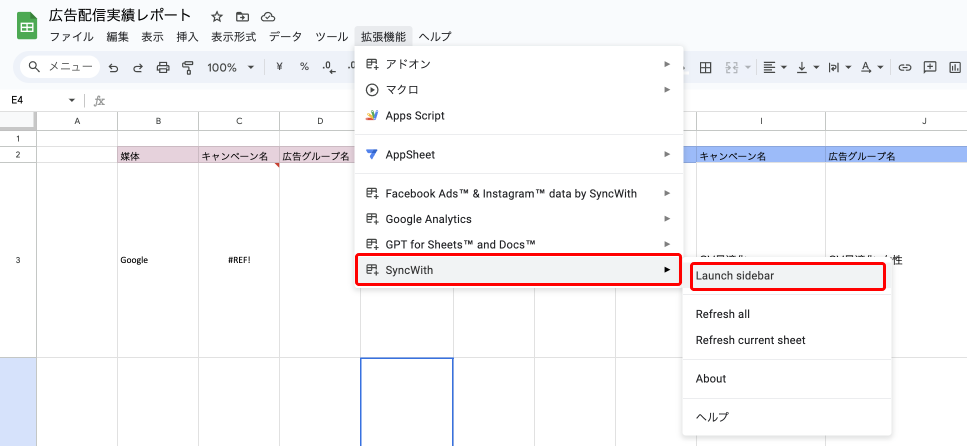Open the ツール menu
This screenshot has width=967, height=446.
click(x=331, y=36)
